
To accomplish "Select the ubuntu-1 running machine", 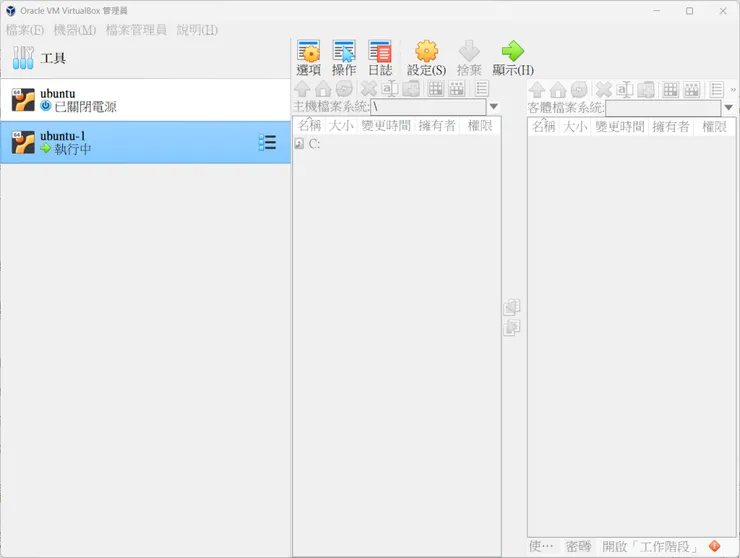I will tap(145, 142).
